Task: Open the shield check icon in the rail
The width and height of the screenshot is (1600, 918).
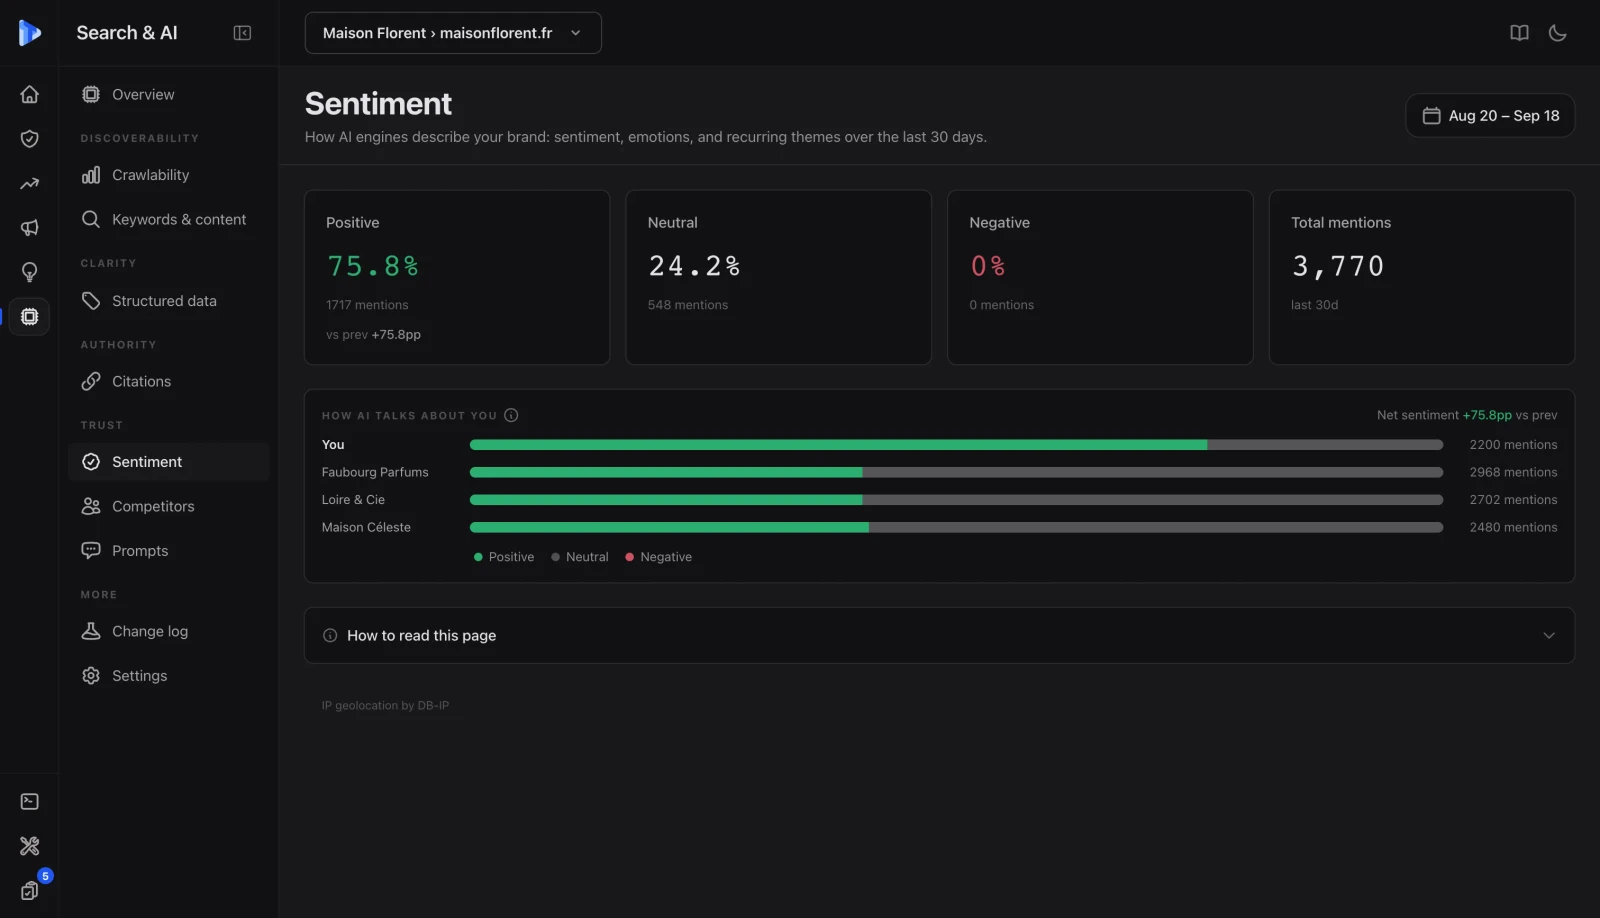Action: [x=29, y=139]
